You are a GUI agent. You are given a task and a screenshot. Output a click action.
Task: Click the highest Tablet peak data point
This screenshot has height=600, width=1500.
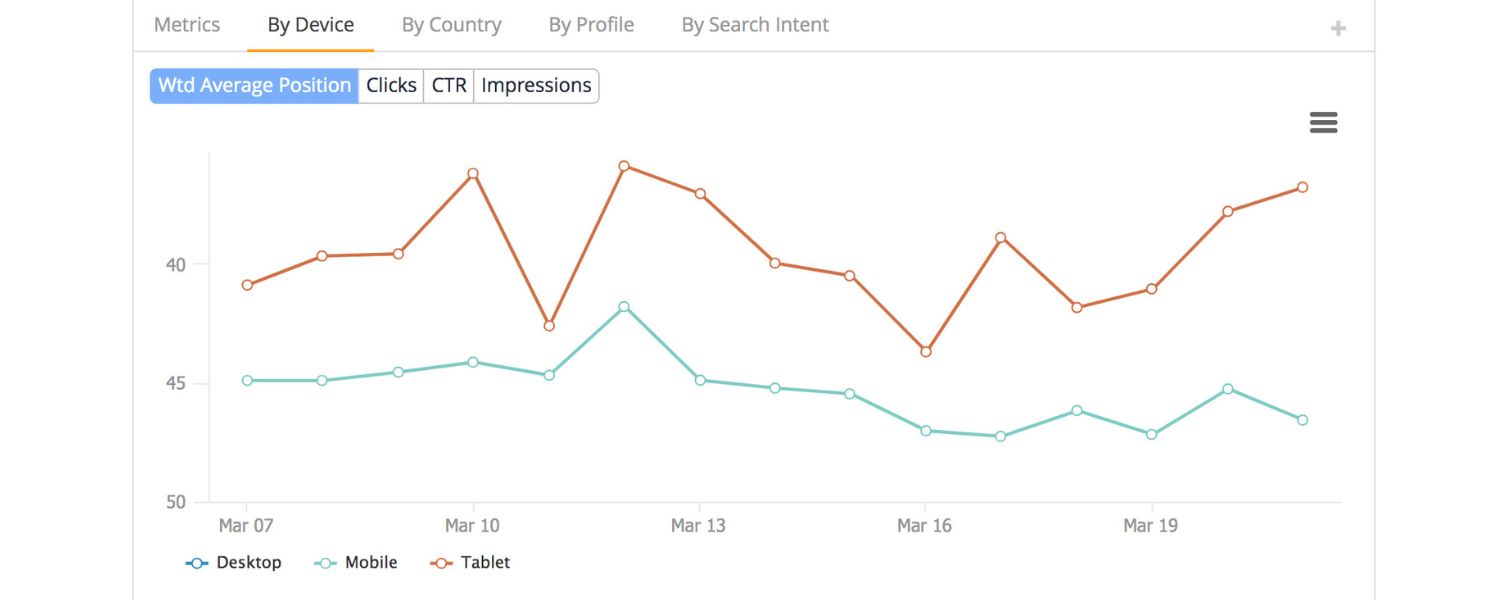(x=625, y=166)
